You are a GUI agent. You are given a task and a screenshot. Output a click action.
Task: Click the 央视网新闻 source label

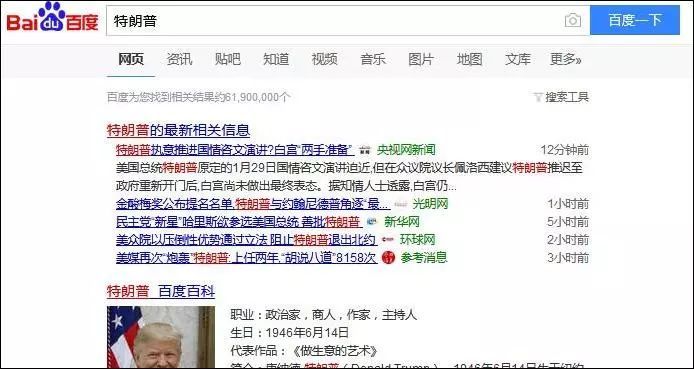click(406, 150)
